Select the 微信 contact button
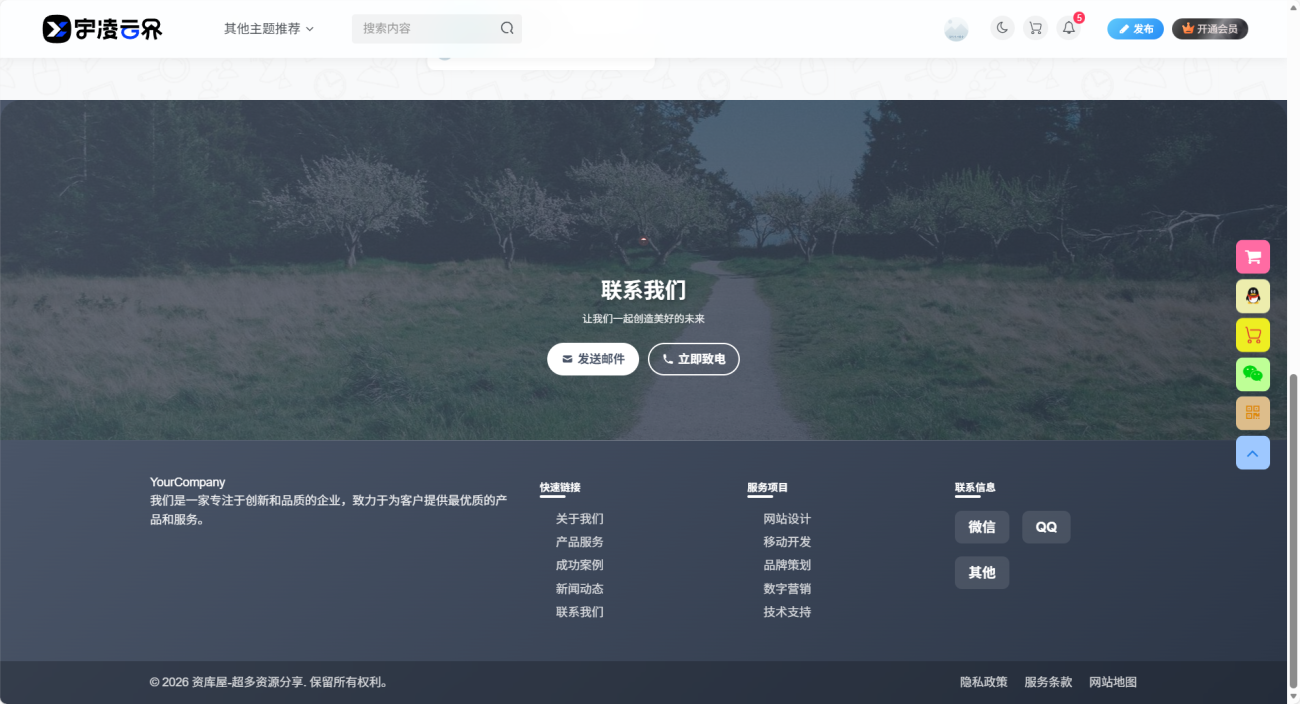Image resolution: width=1300 pixels, height=704 pixels. (x=982, y=527)
